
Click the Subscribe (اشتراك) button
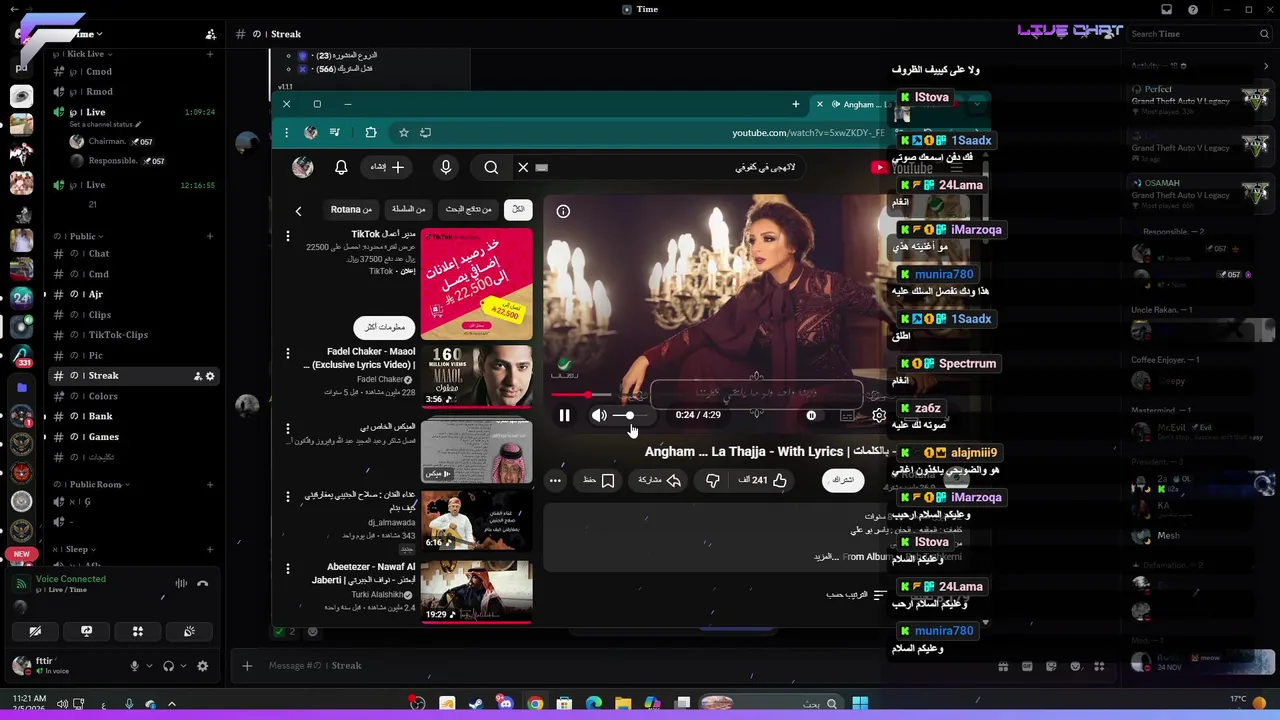coord(843,480)
